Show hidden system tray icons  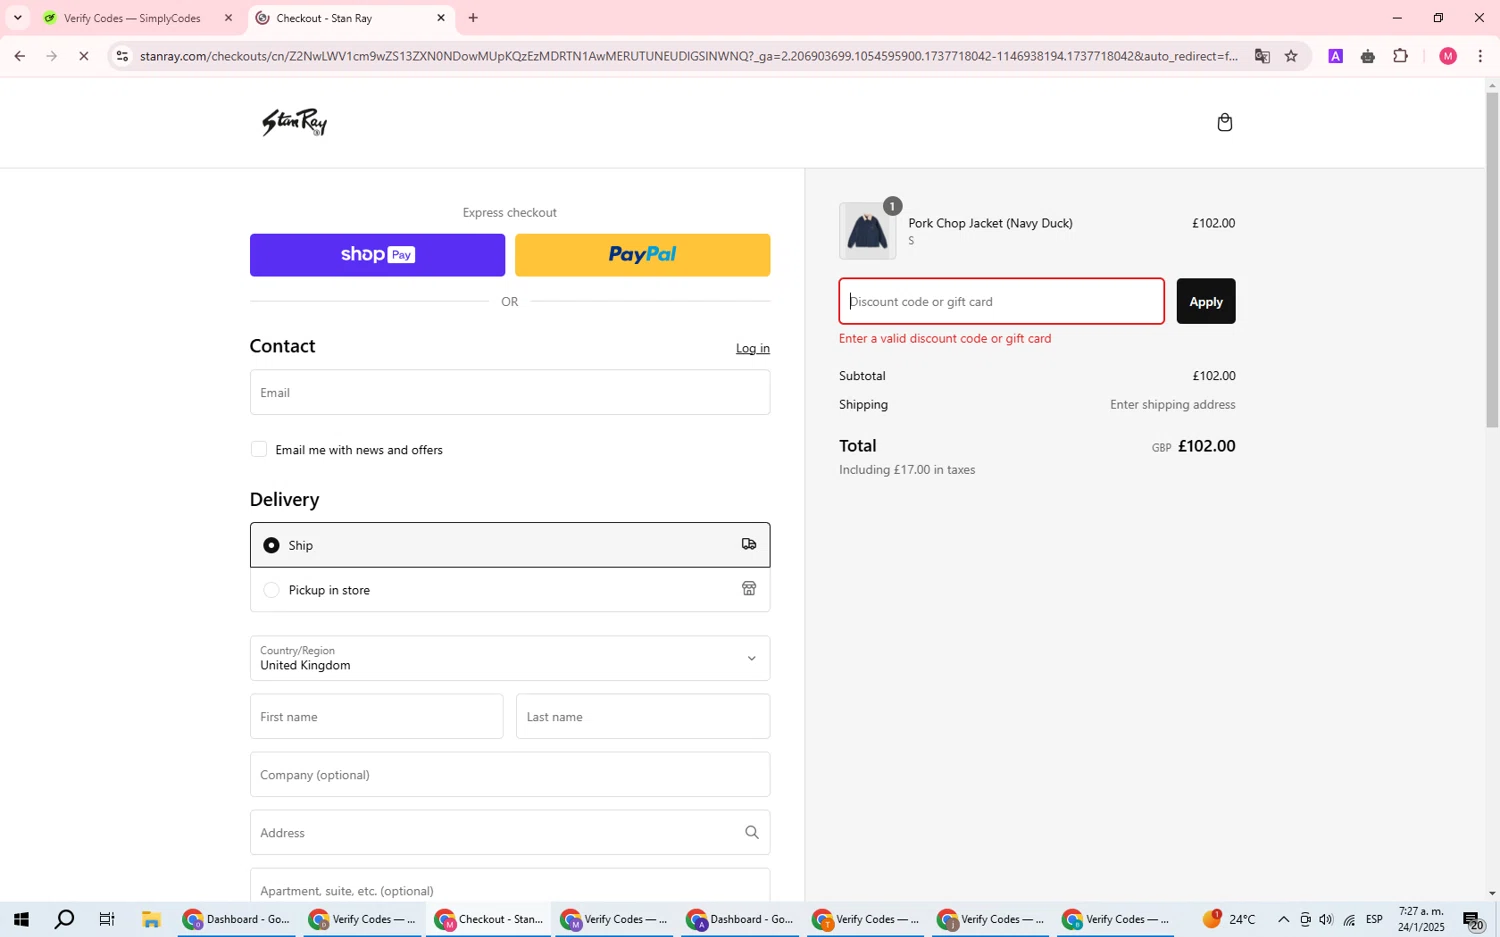point(1283,919)
